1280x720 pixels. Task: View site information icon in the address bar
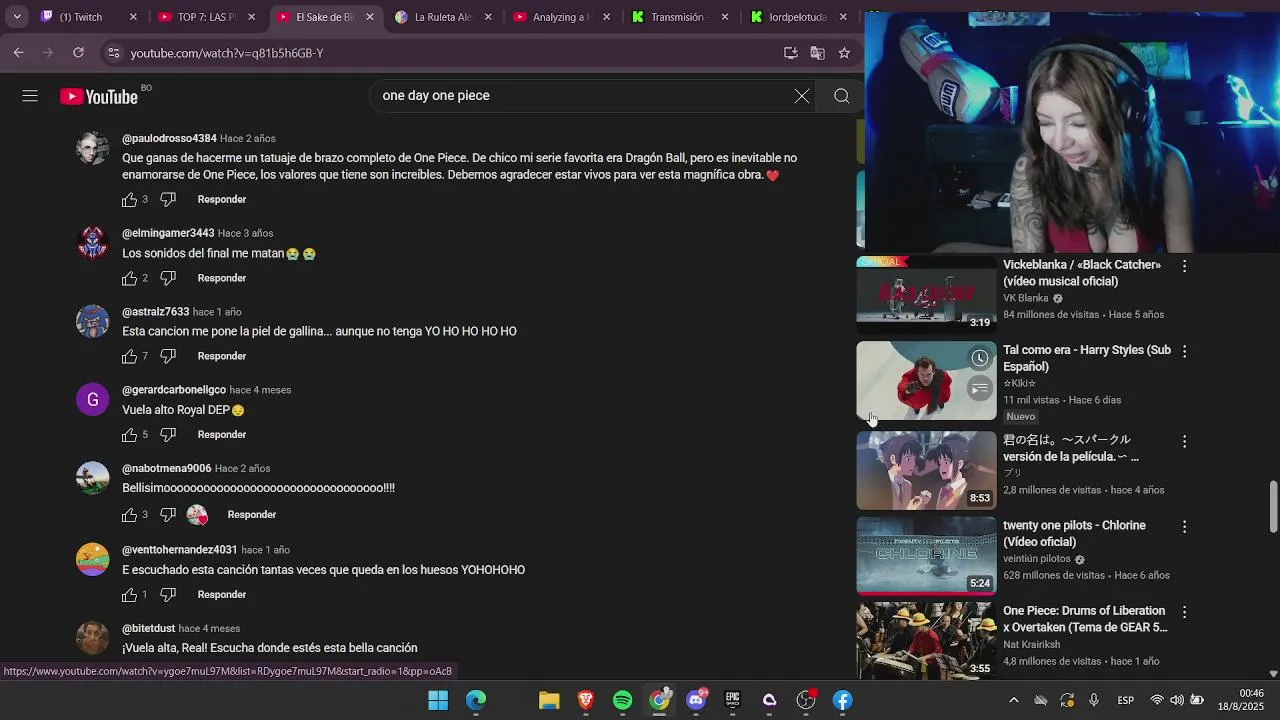(x=113, y=53)
